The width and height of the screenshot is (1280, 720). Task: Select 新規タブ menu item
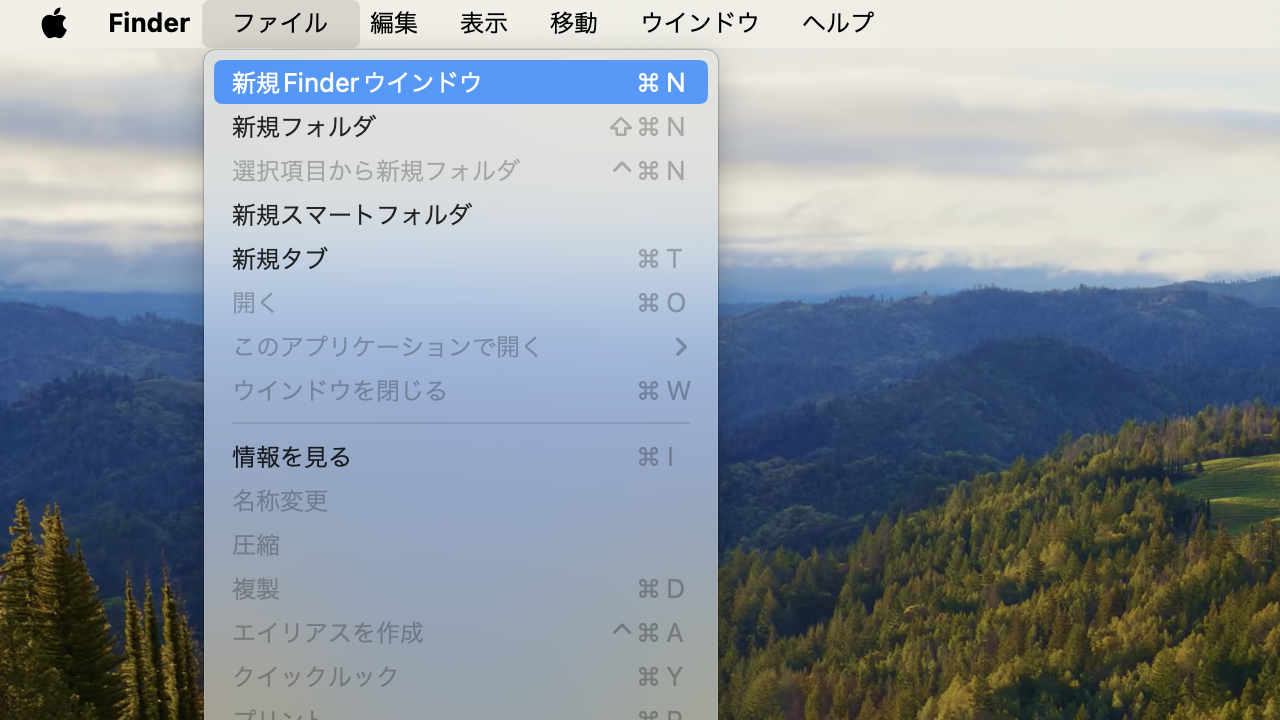coord(460,258)
